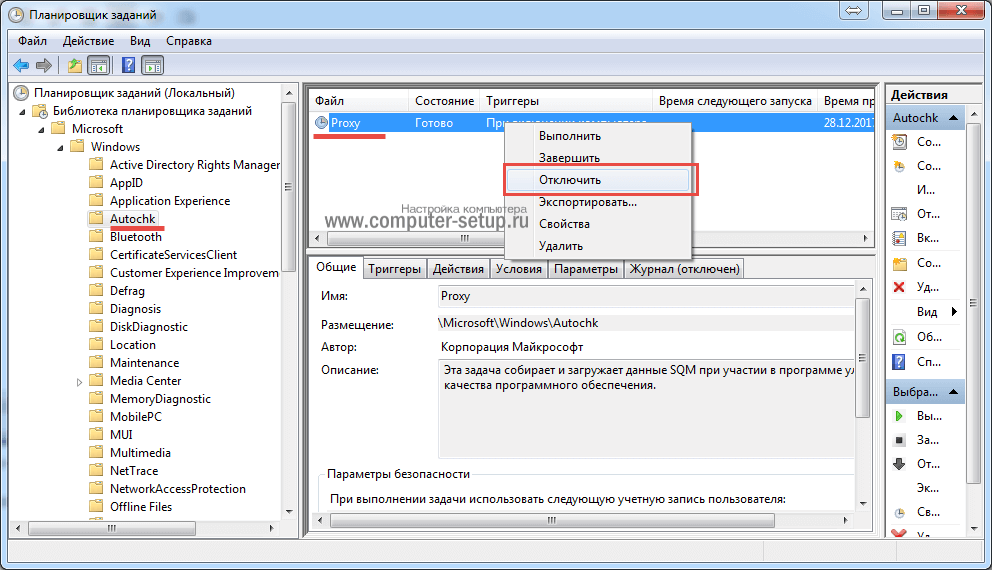This screenshot has width=992, height=570.
Task: Choose Отключить in the context menu
Action: (x=569, y=180)
